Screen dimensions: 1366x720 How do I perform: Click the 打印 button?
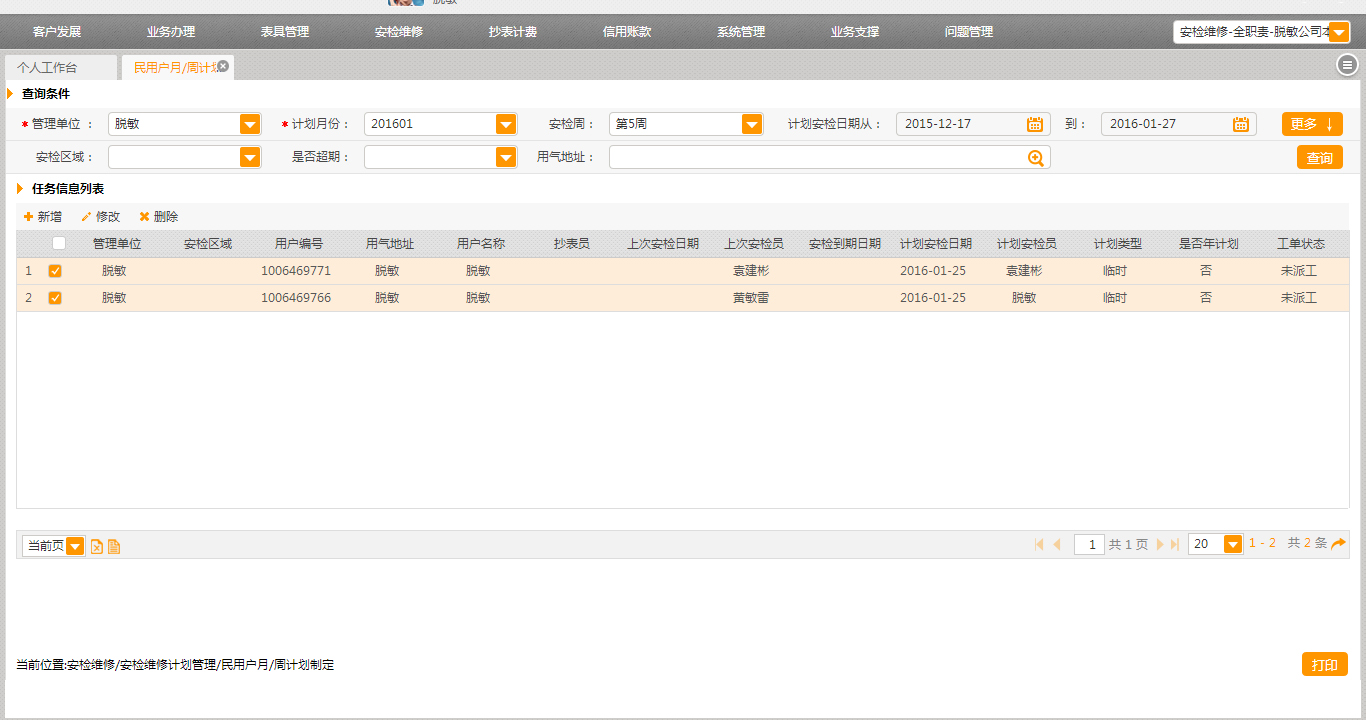pyautogui.click(x=1324, y=665)
